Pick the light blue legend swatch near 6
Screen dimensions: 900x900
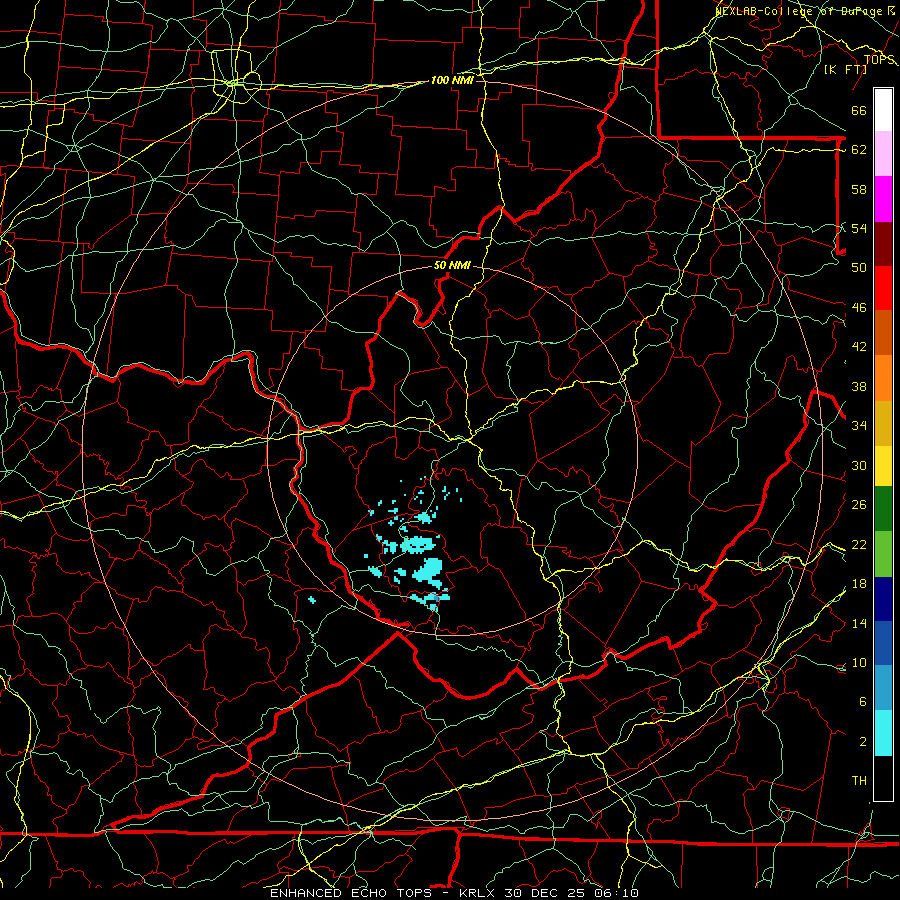[x=883, y=688]
